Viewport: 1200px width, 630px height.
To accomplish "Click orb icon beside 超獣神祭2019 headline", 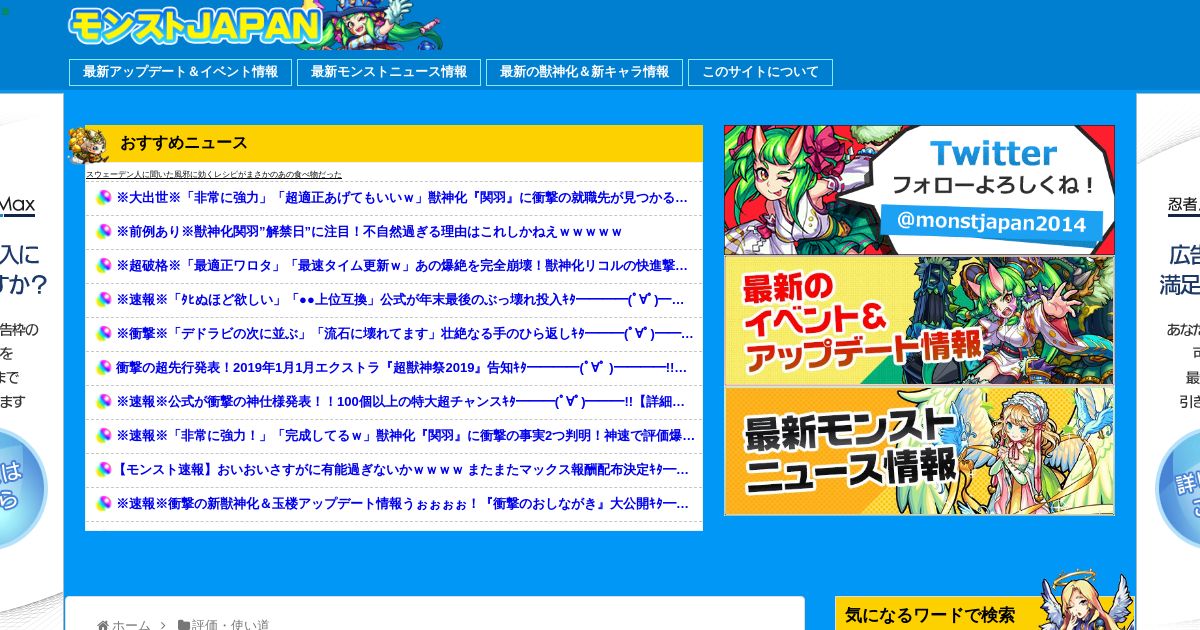I will click(103, 368).
